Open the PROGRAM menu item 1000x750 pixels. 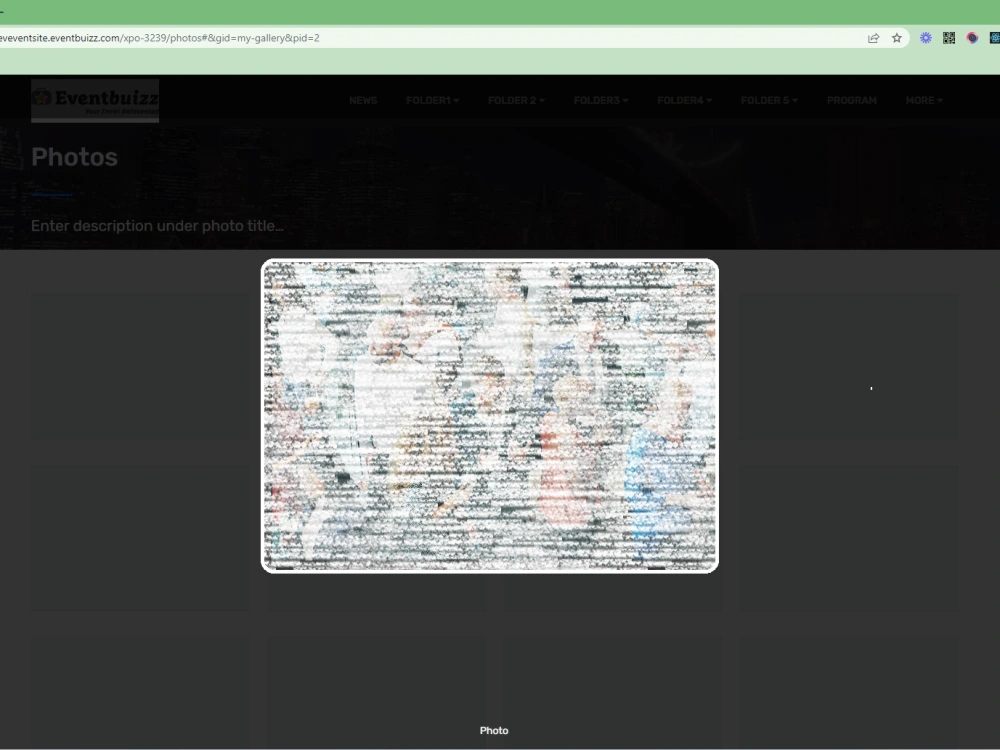pos(851,100)
